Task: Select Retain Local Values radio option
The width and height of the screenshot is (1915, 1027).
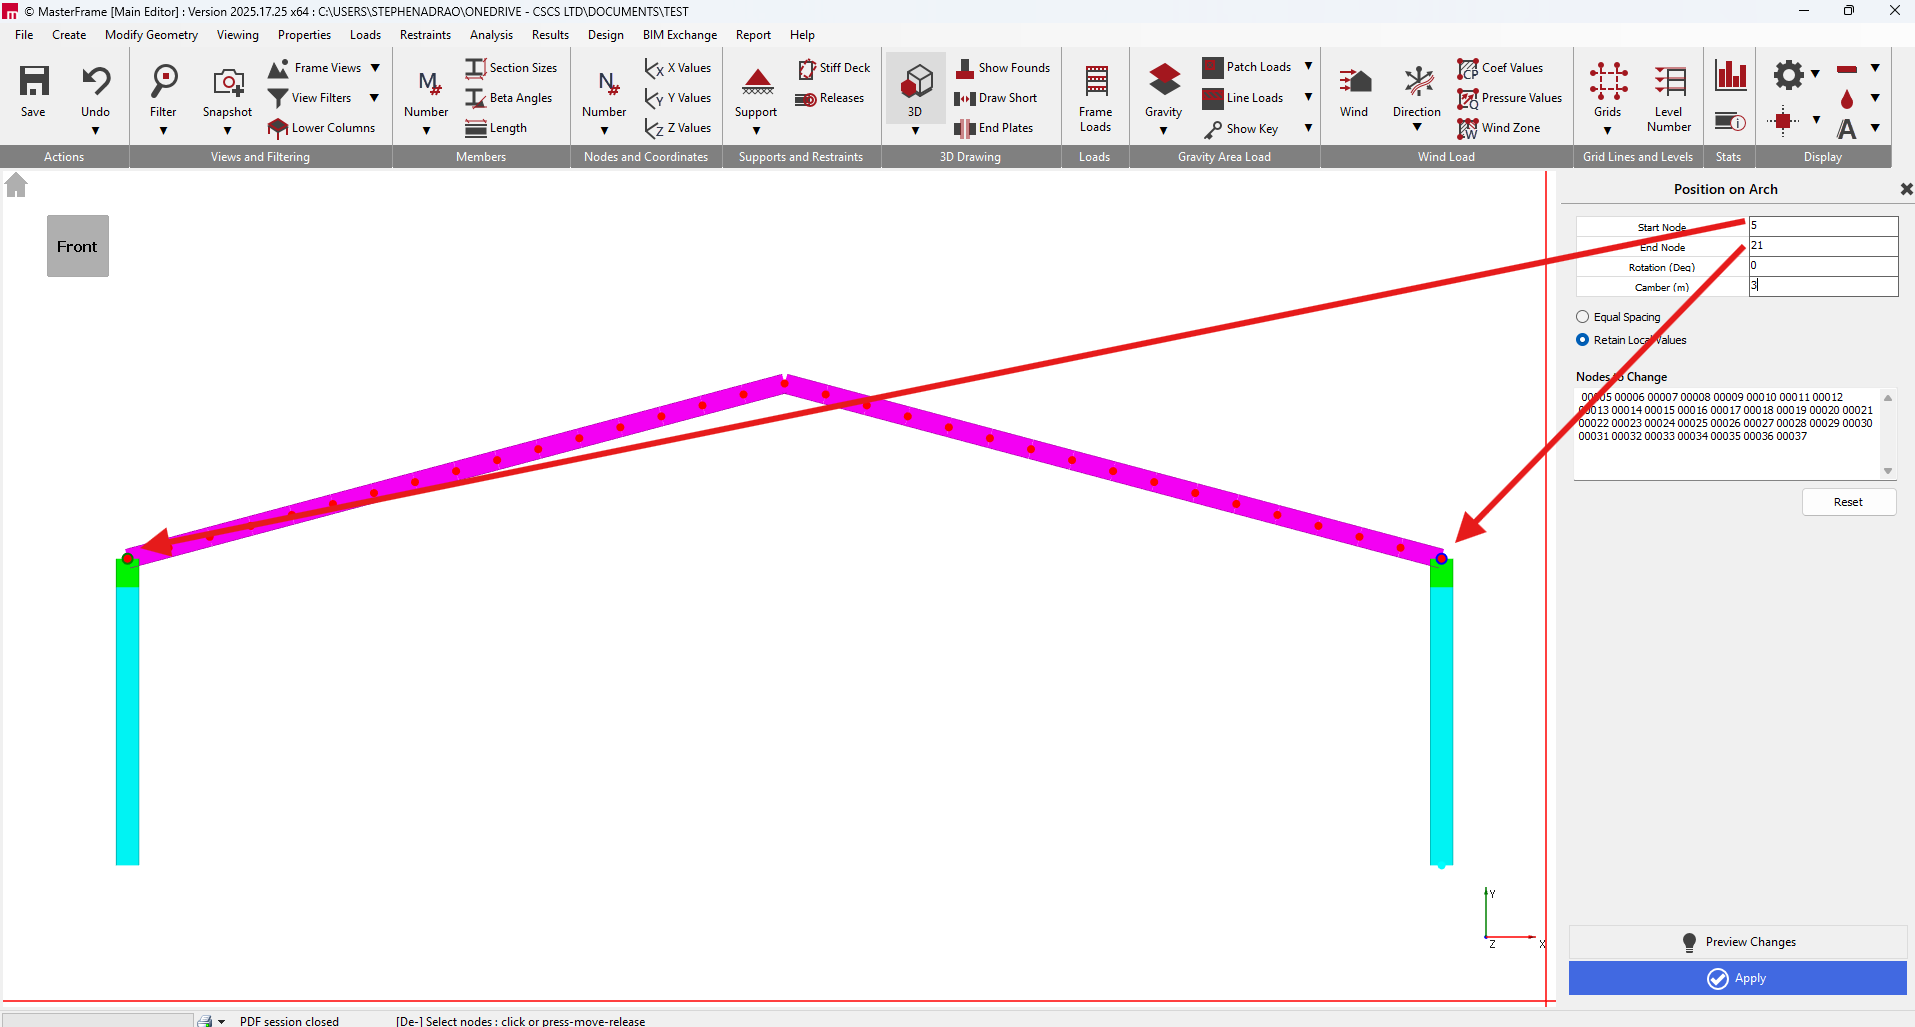Action: 1582,340
